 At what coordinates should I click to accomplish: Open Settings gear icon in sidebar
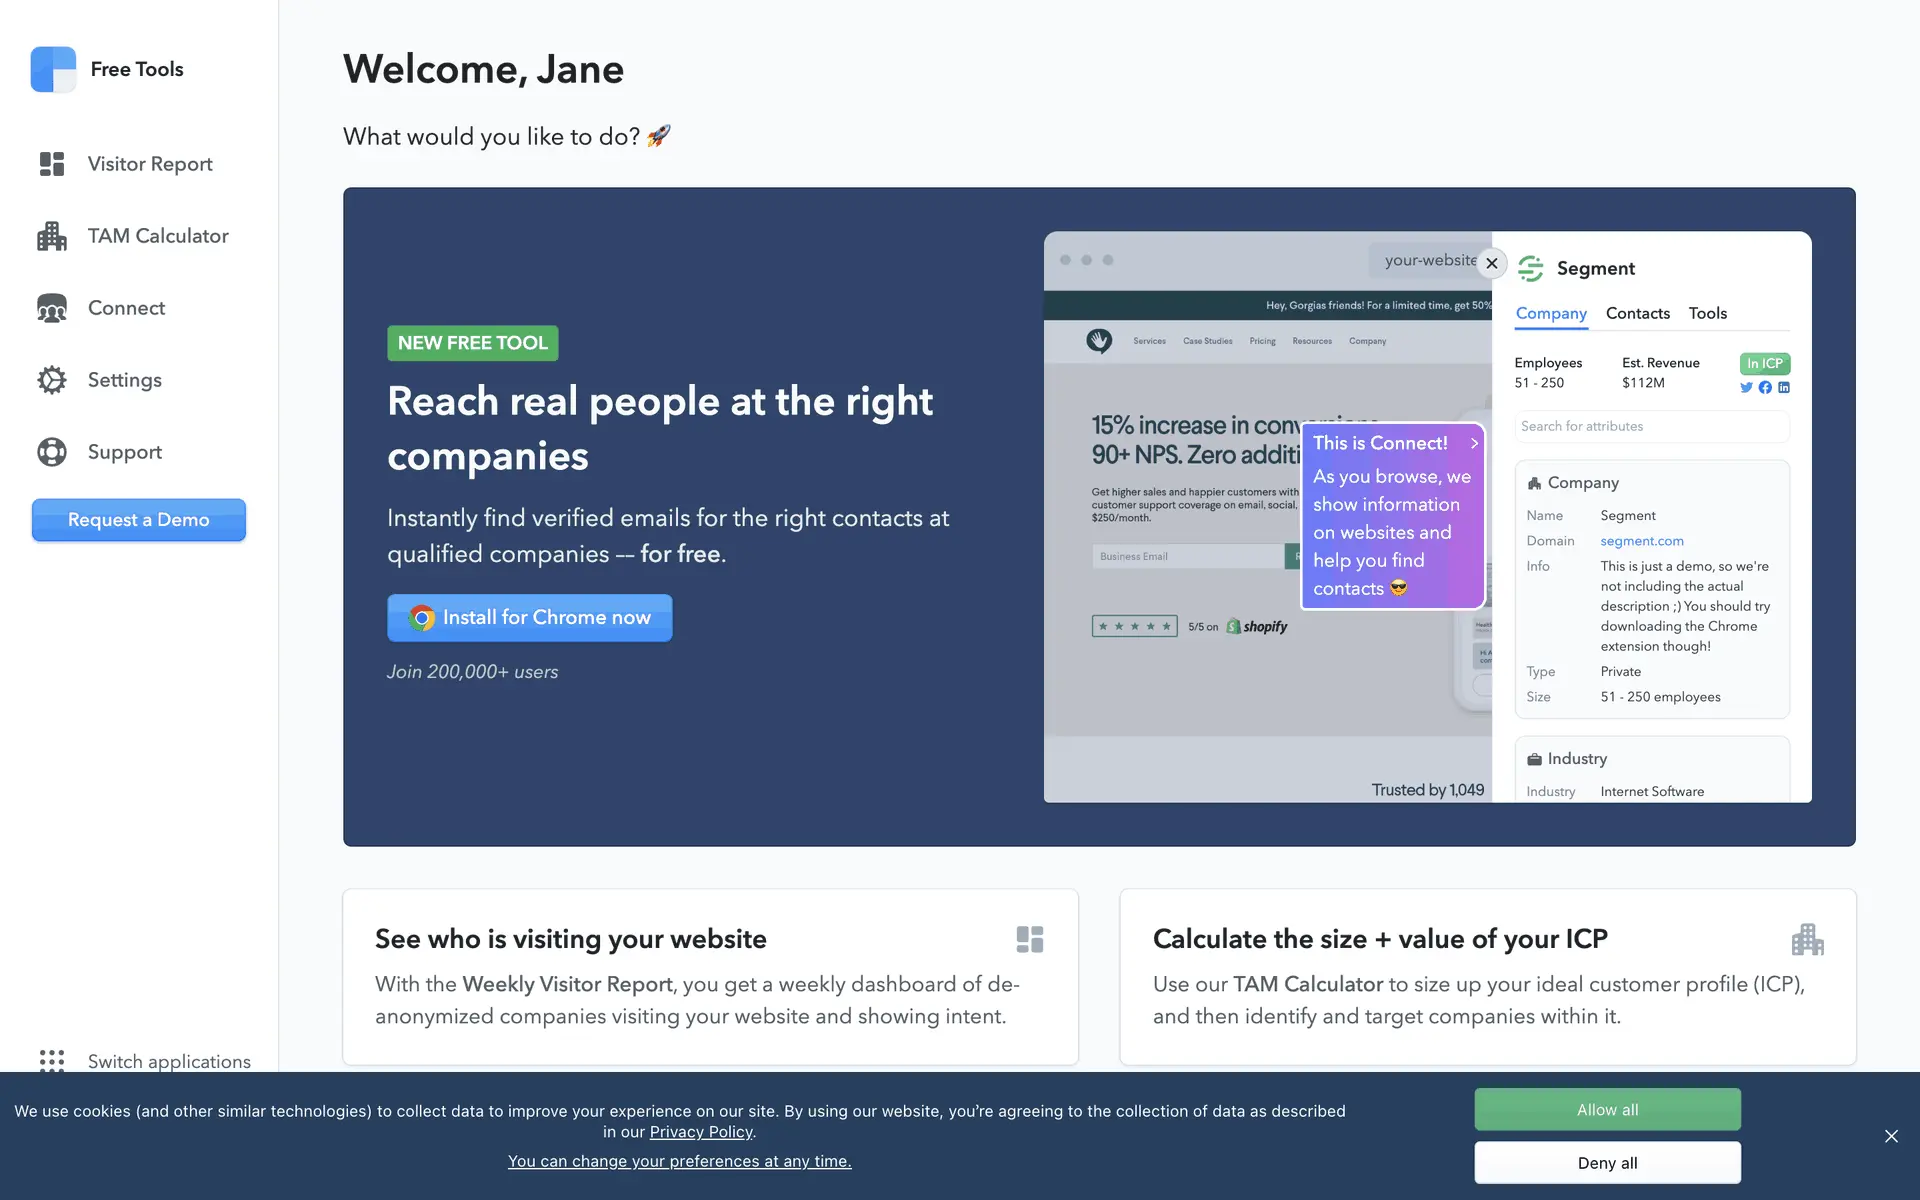(52, 380)
